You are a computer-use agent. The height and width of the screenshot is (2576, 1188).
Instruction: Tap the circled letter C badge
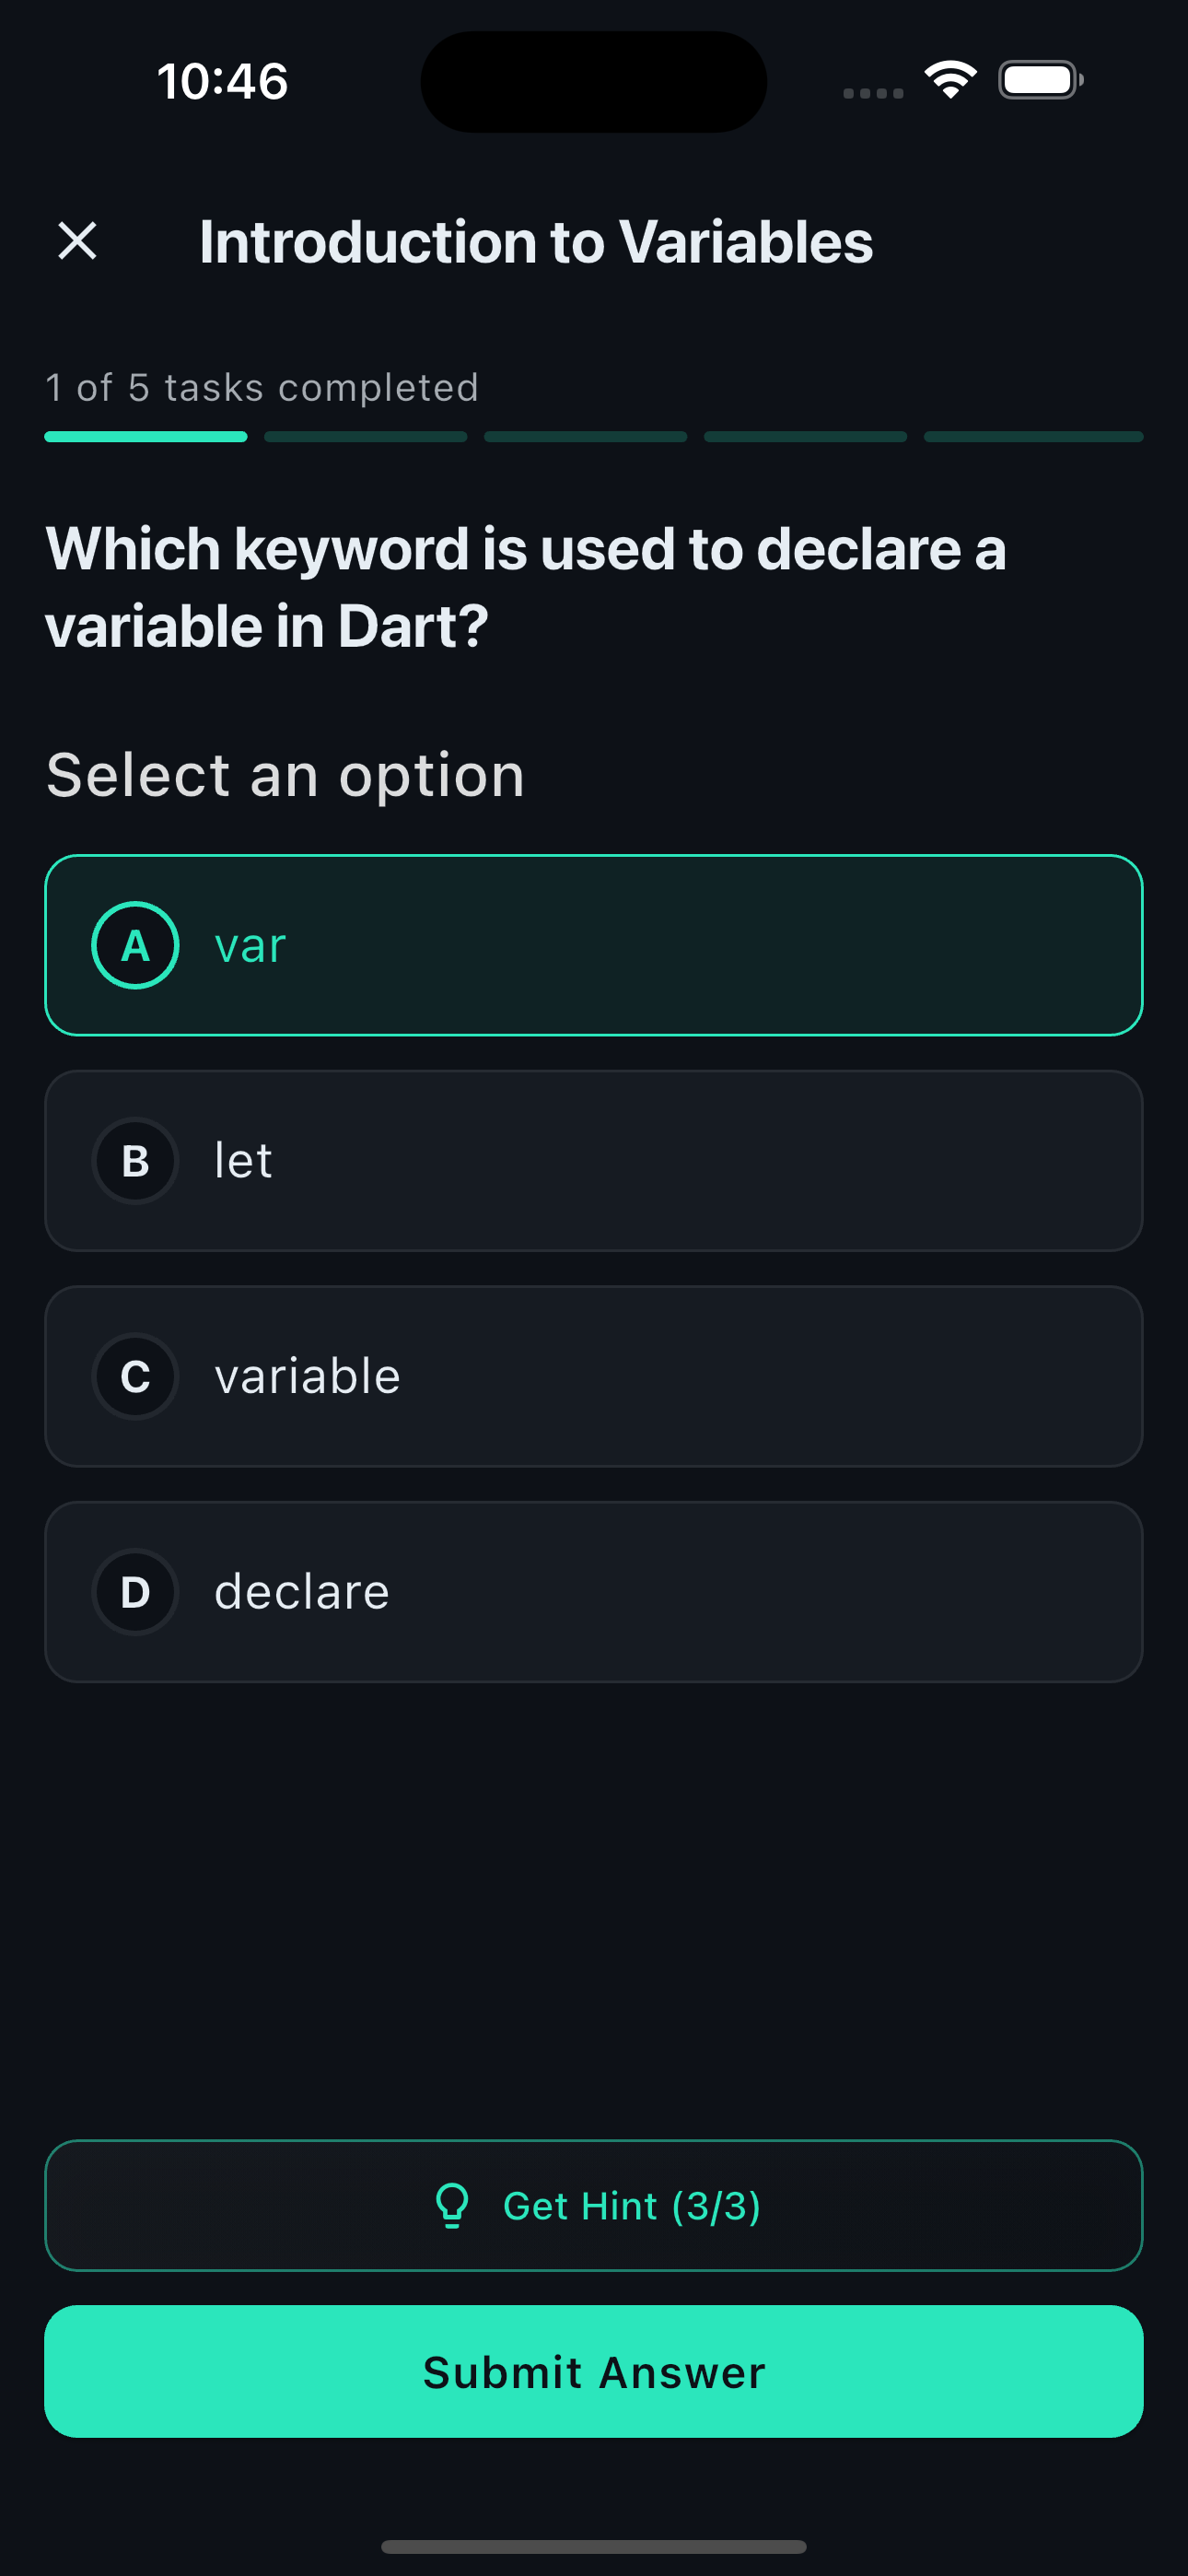coord(135,1377)
